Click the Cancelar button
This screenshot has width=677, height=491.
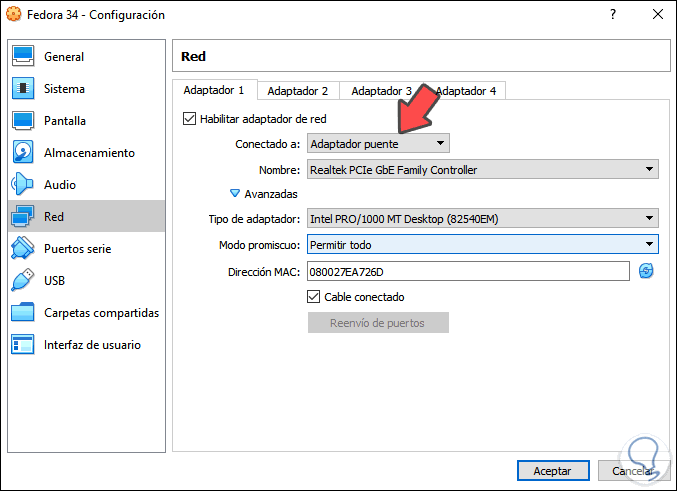(x=632, y=470)
